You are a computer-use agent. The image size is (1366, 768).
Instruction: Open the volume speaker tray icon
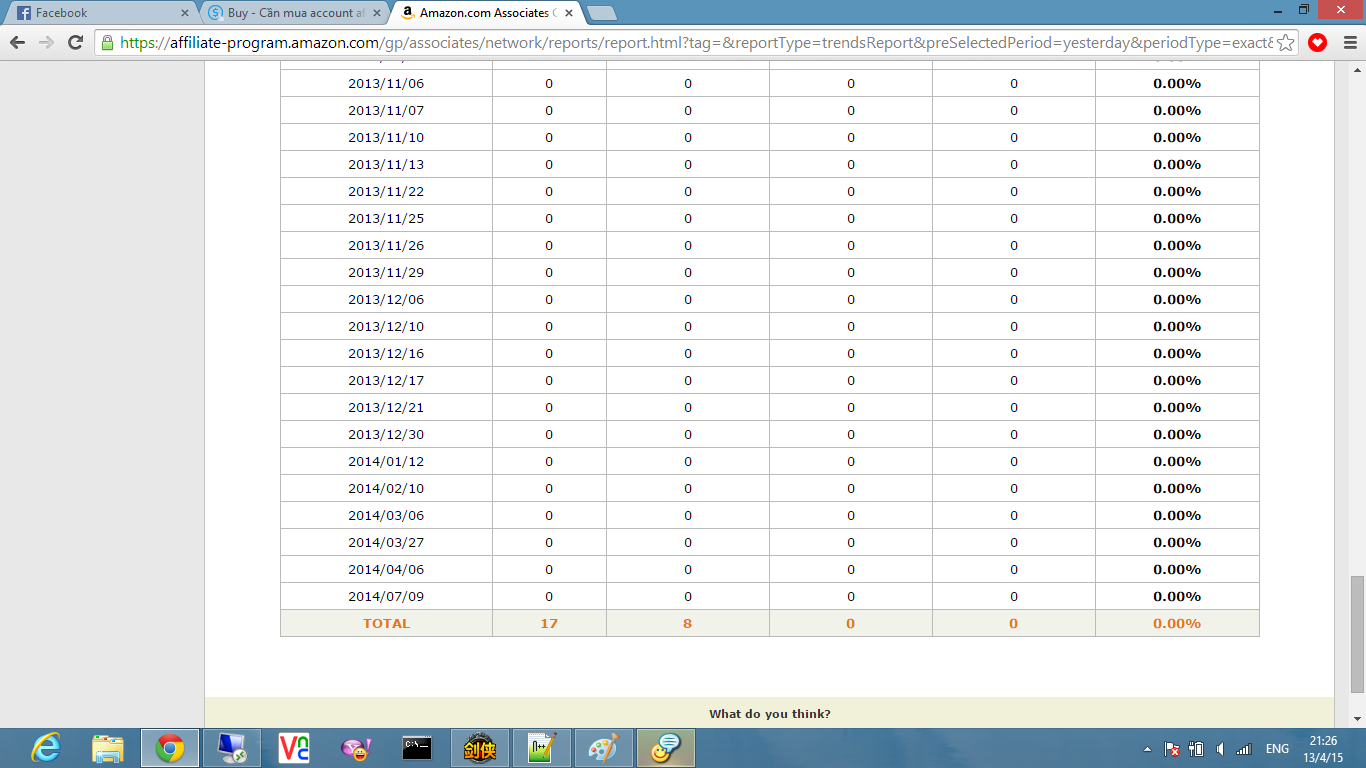coord(1220,749)
